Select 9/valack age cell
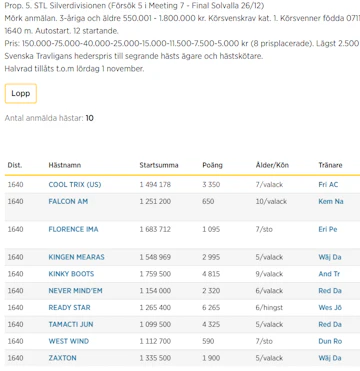360x371 pixels. (269, 274)
